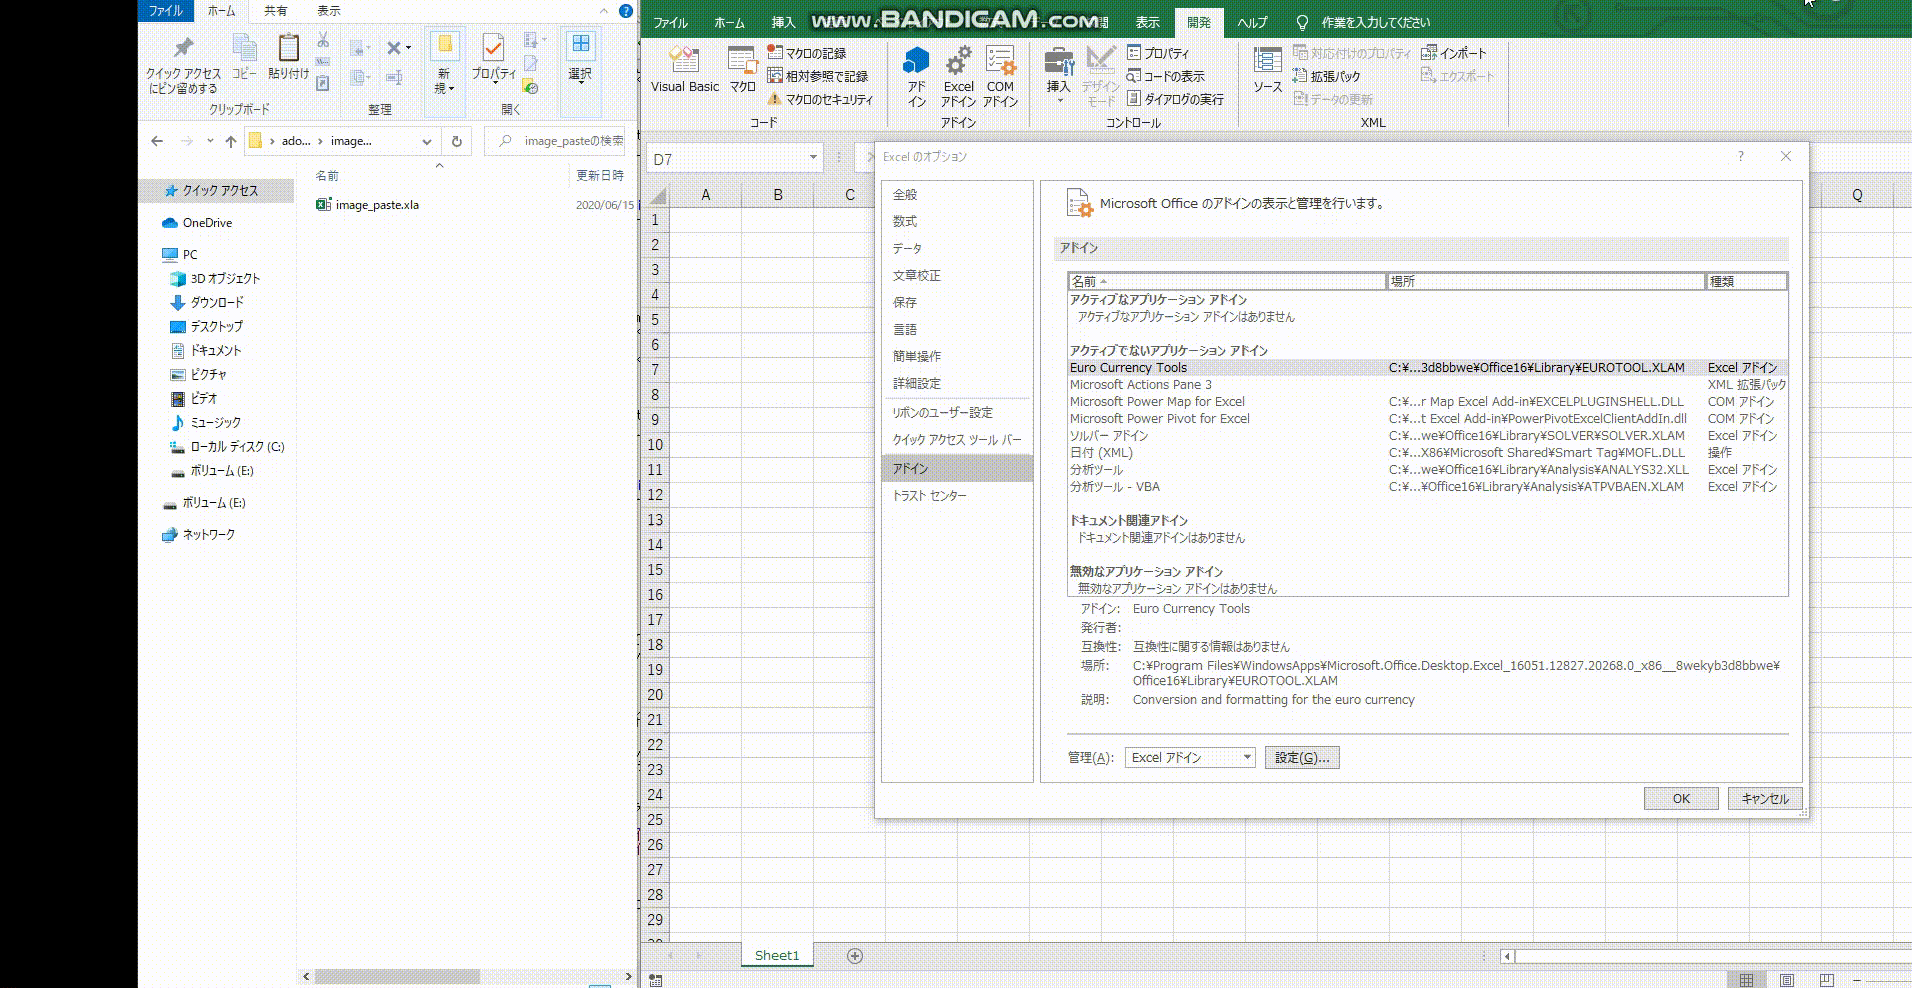Confirm the options dialog with OK
This screenshot has height=988, width=1912.
point(1680,798)
